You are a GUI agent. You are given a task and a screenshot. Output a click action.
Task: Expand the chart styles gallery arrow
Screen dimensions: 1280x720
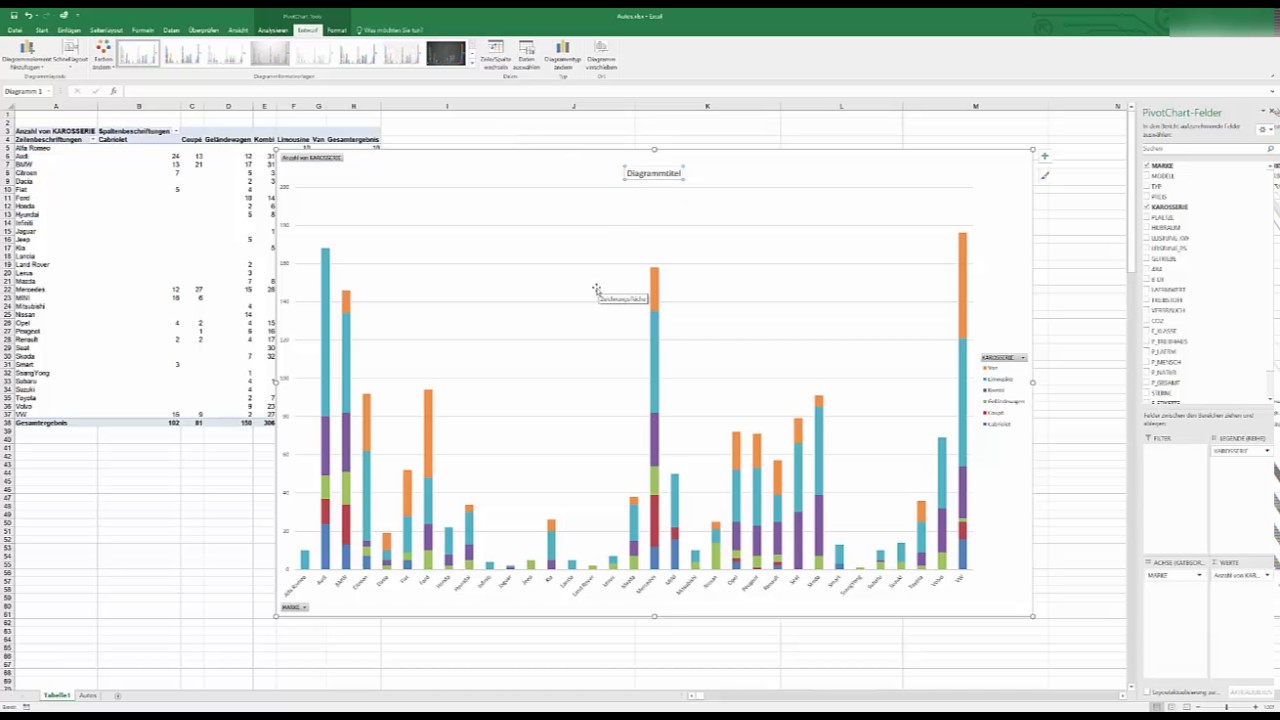[x=472, y=63]
